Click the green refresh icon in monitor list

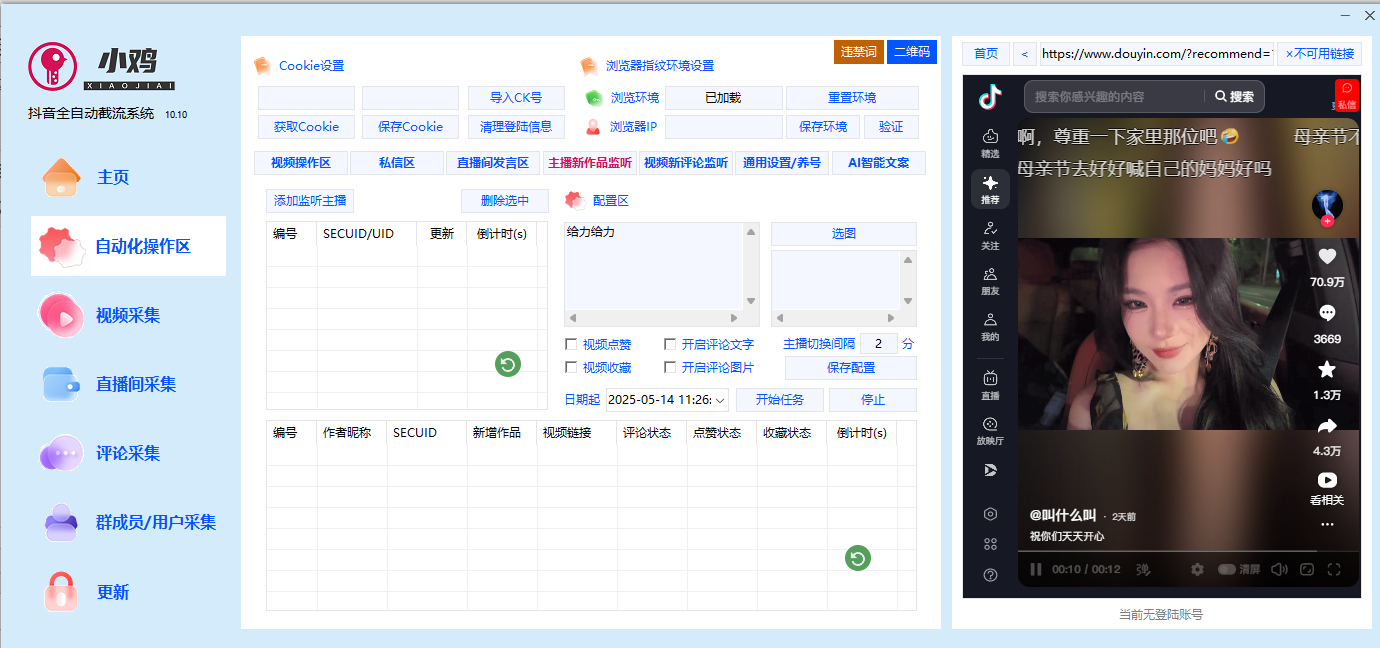pos(507,364)
